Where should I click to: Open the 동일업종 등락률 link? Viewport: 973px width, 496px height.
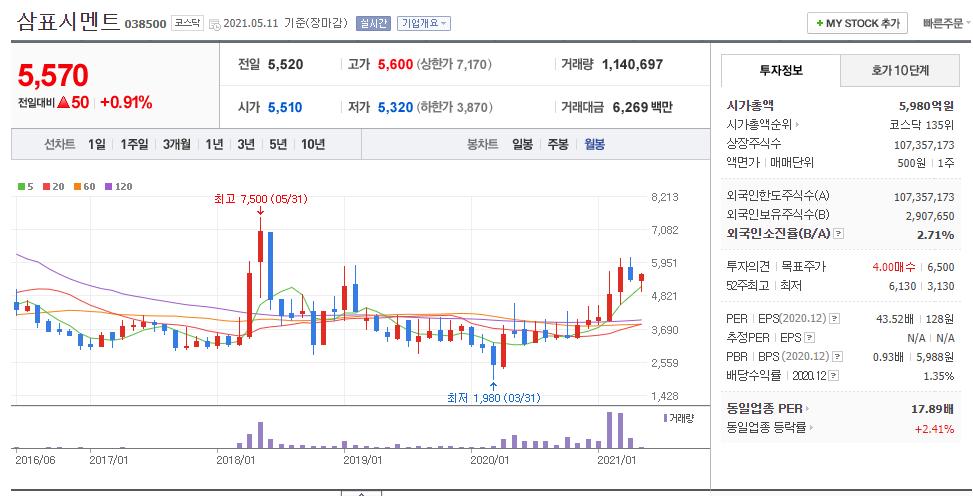(x=769, y=428)
